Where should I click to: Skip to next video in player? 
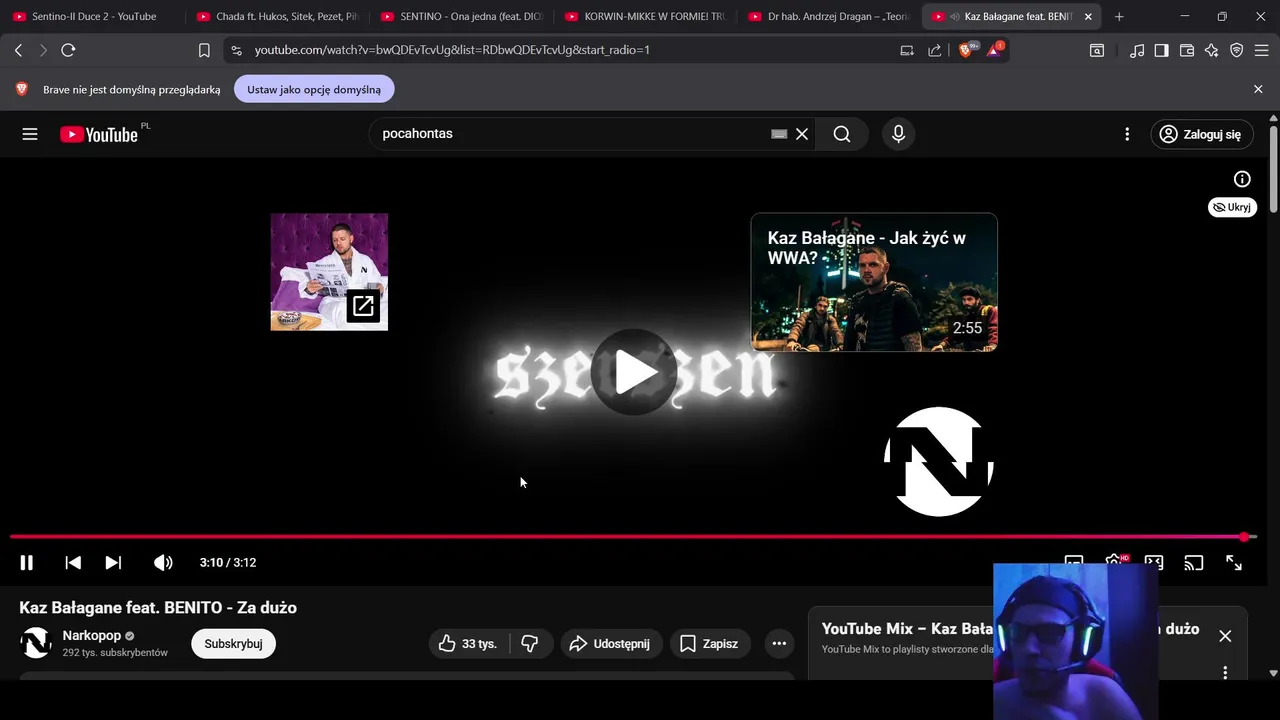pos(113,563)
